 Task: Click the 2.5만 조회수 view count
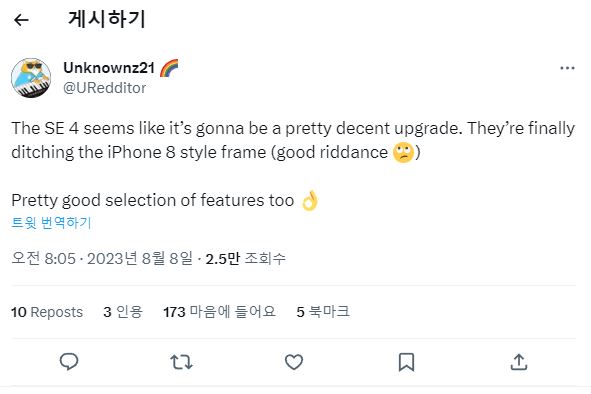pyautogui.click(x=245, y=258)
